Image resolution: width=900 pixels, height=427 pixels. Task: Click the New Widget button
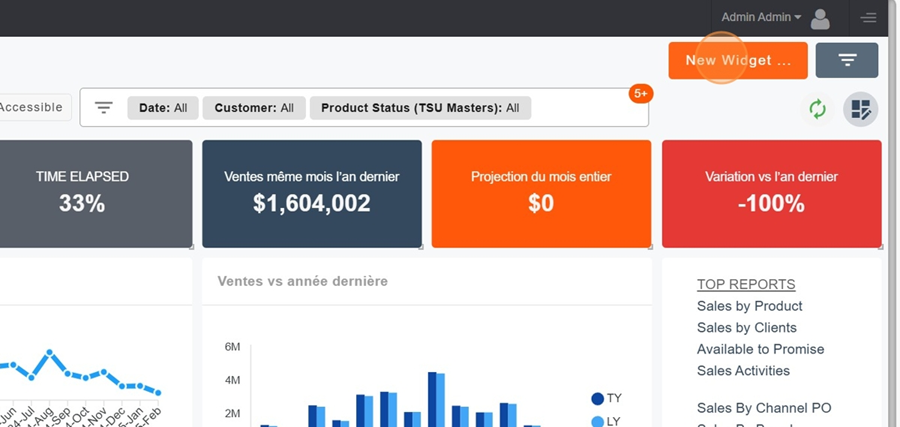click(x=737, y=60)
